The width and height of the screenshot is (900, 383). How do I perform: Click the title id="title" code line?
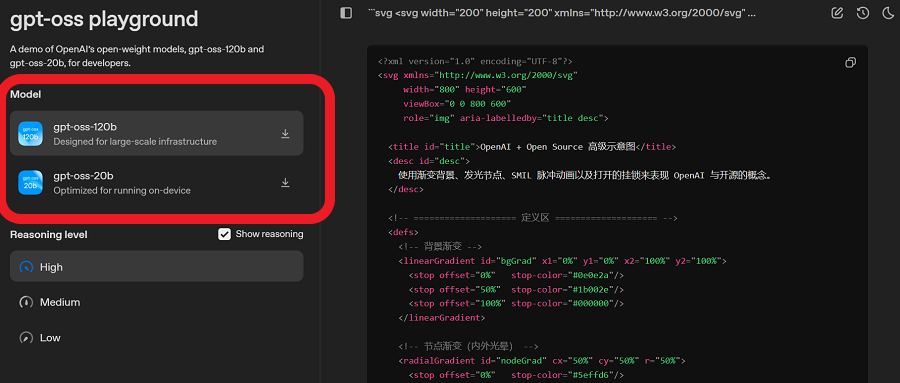[x=532, y=147]
